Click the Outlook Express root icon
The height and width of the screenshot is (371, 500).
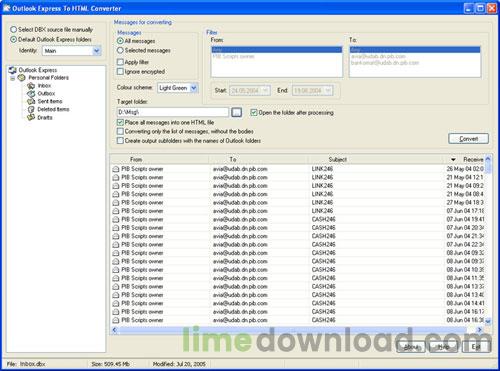coord(13,70)
